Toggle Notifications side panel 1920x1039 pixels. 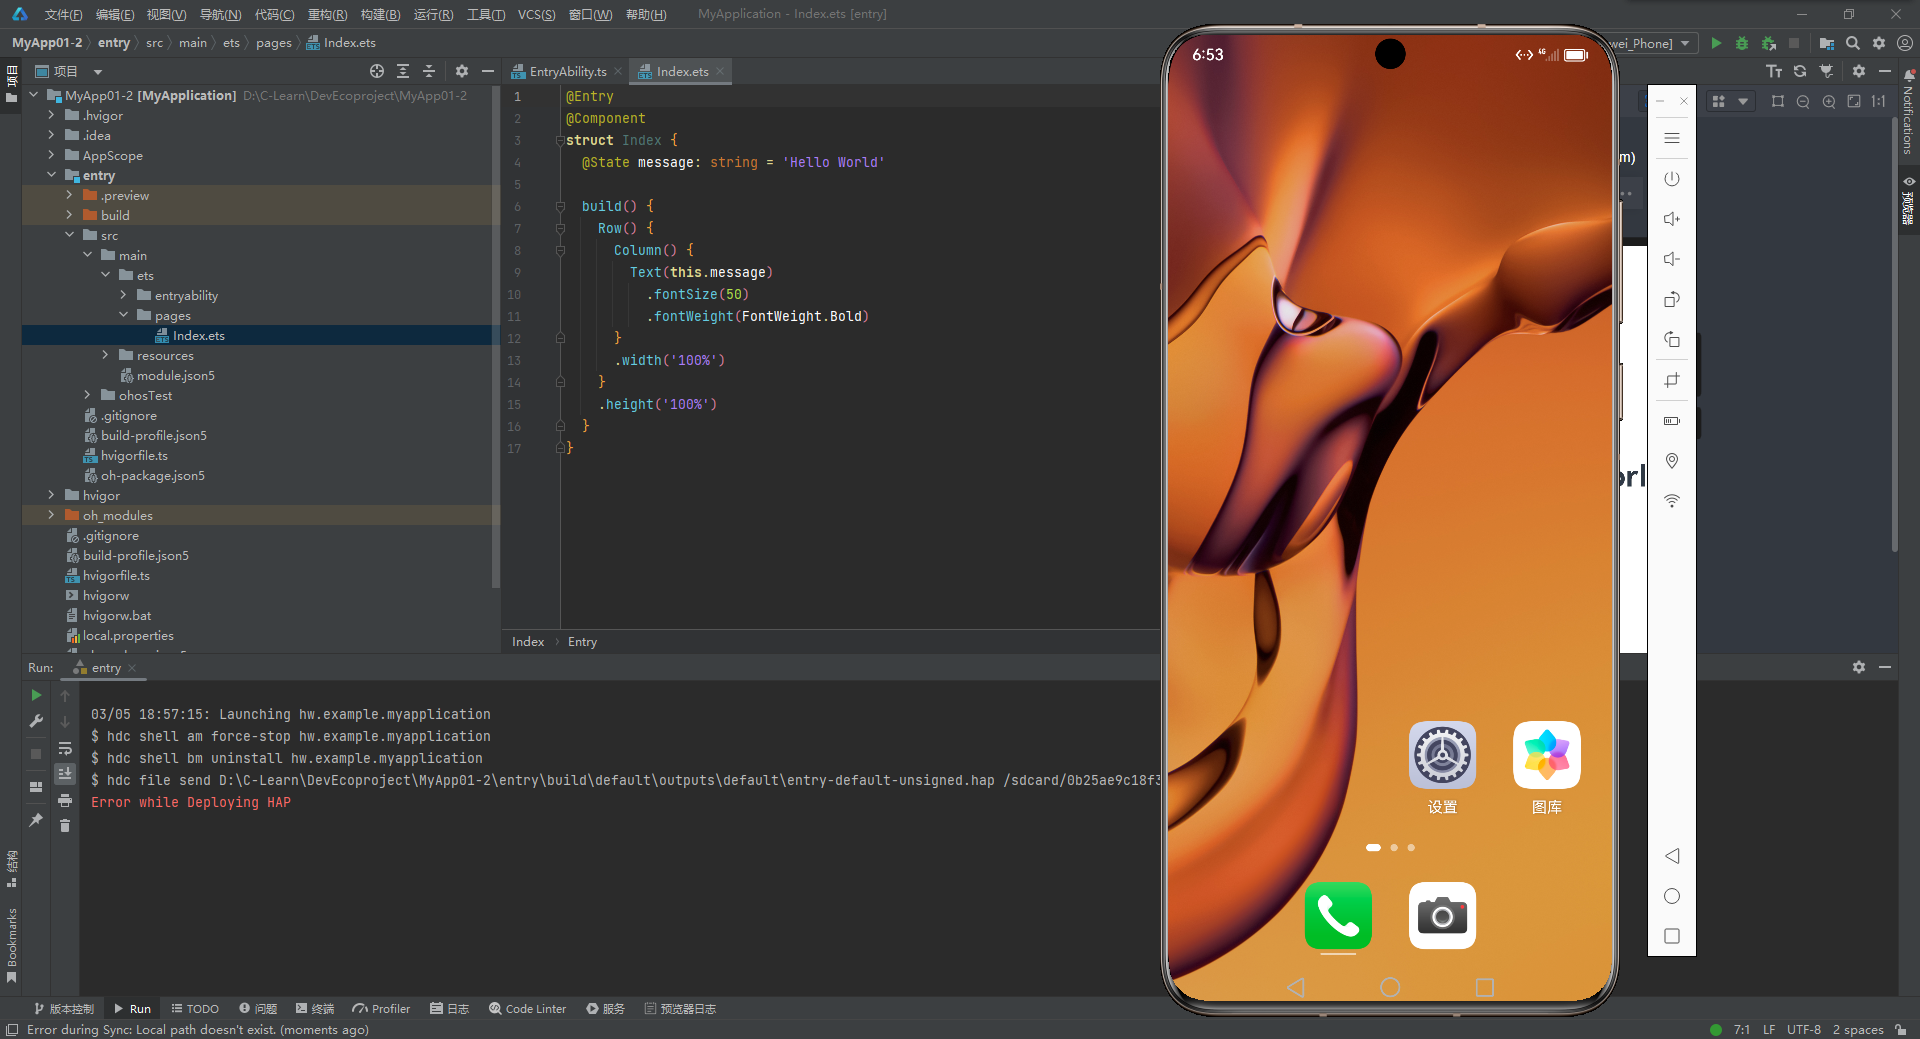1908,112
